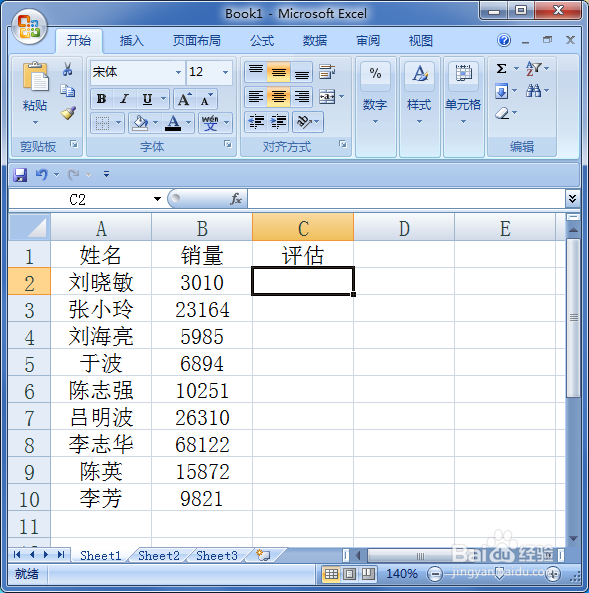Toggle underline formatting
The image size is (589, 593).
(147, 99)
